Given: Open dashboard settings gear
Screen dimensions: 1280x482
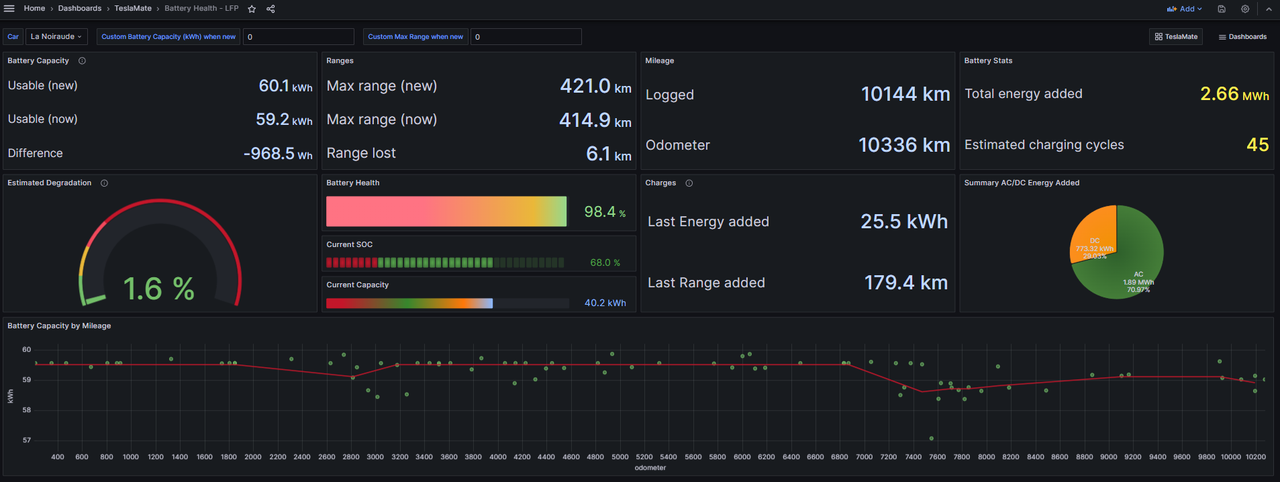Looking at the screenshot, I should [1245, 8].
